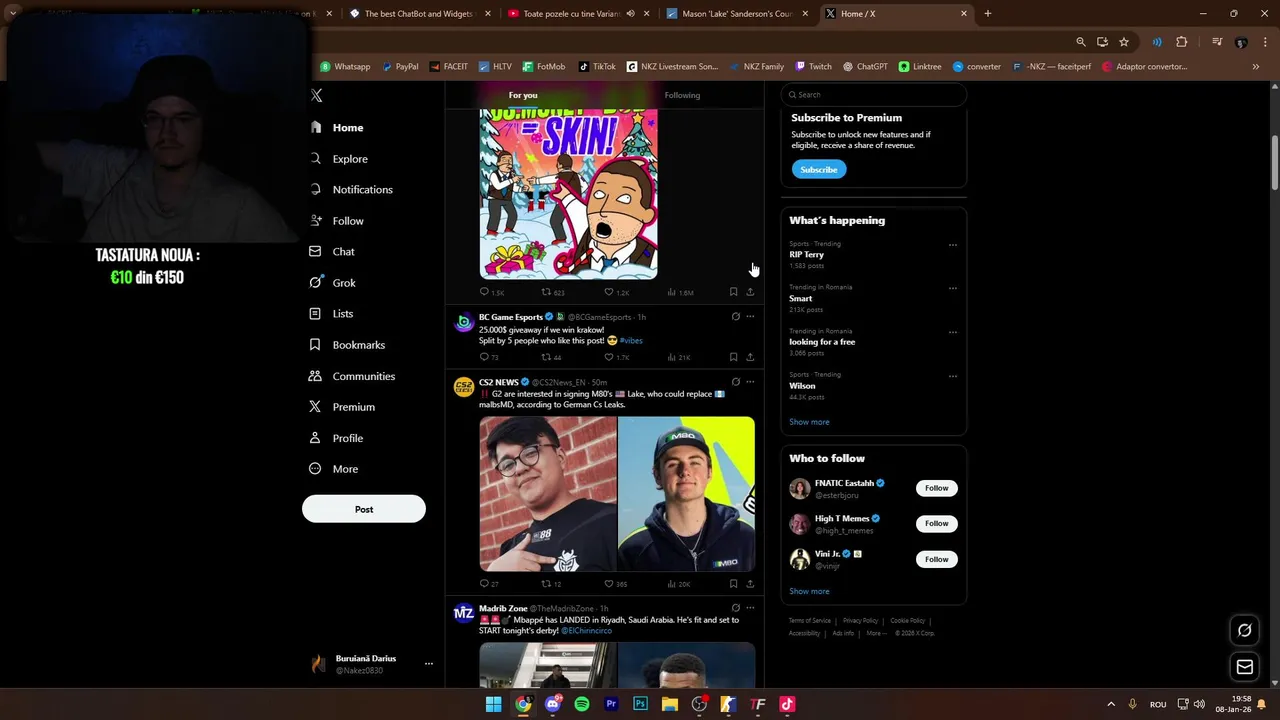Image resolution: width=1280 pixels, height=720 pixels.
Task: Open Spotify from the taskbar
Action: 582,704
